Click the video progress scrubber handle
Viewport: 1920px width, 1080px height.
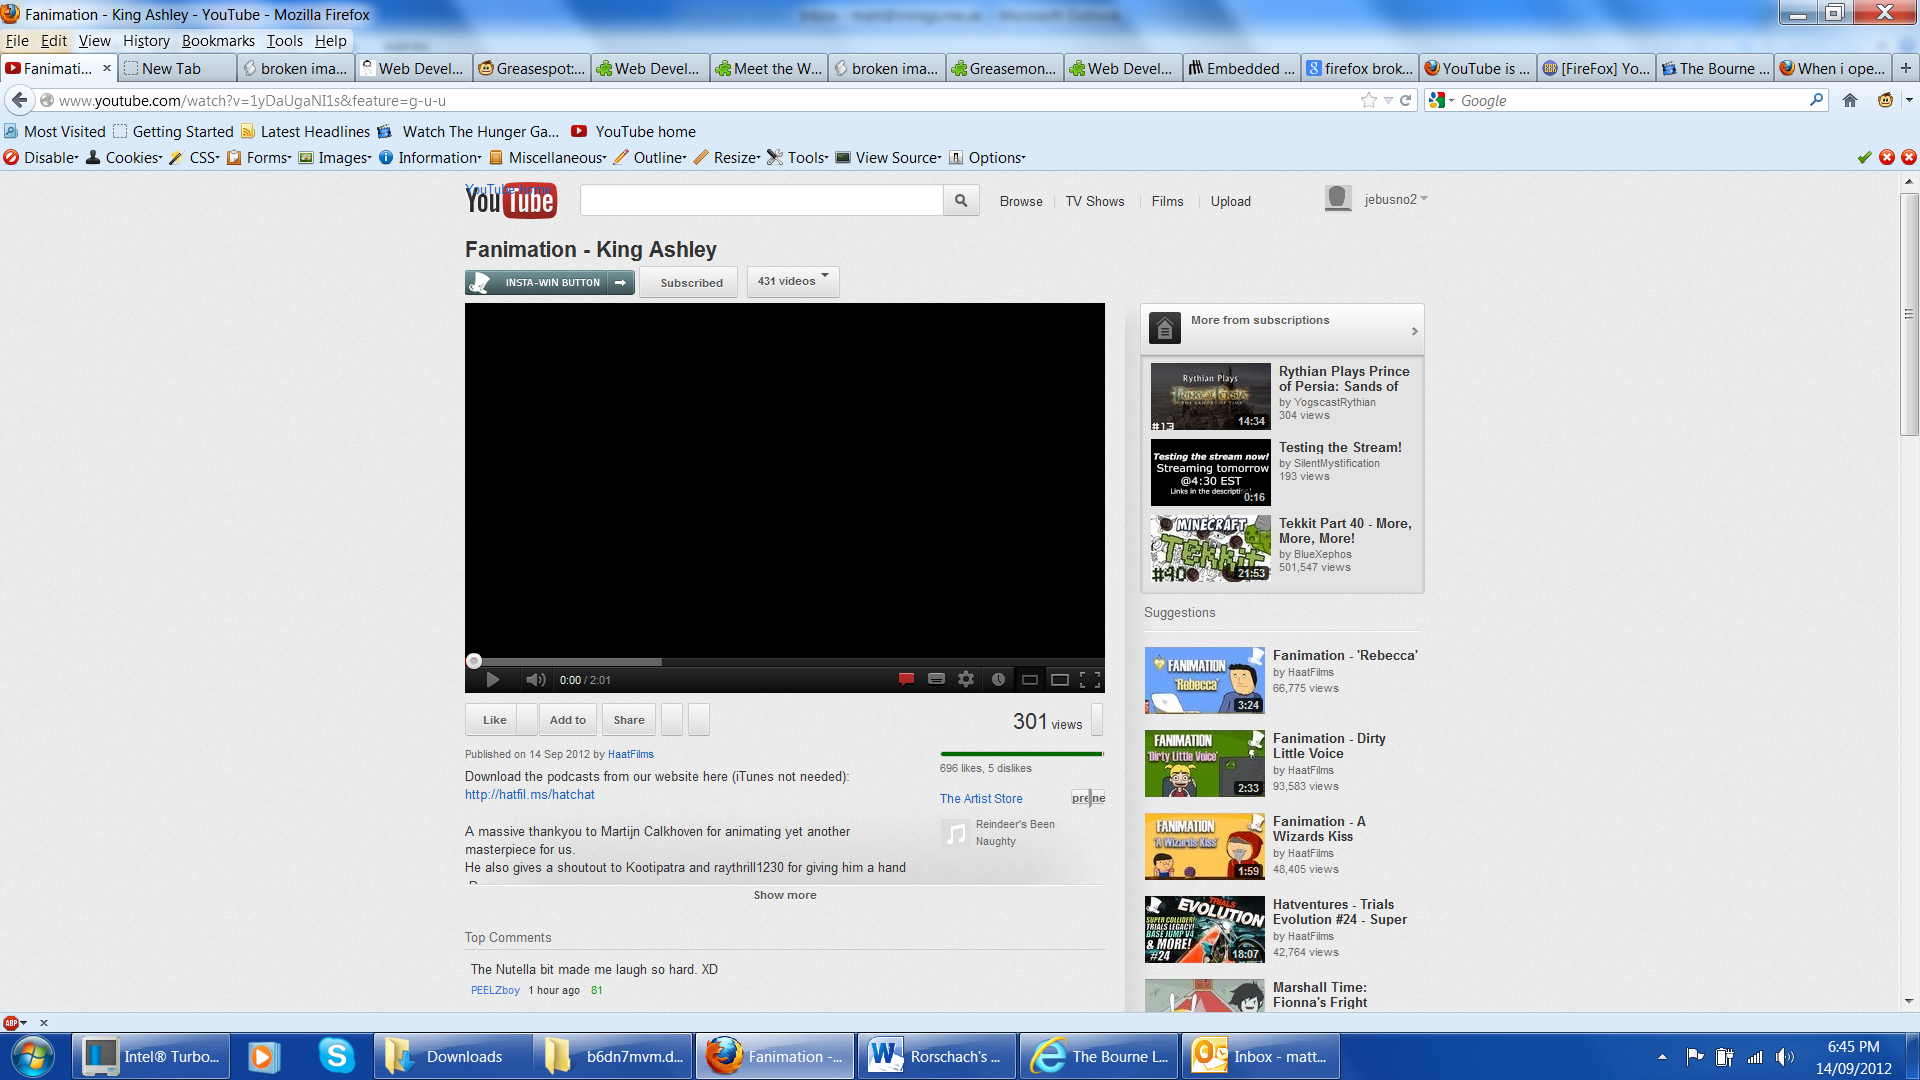[474, 661]
